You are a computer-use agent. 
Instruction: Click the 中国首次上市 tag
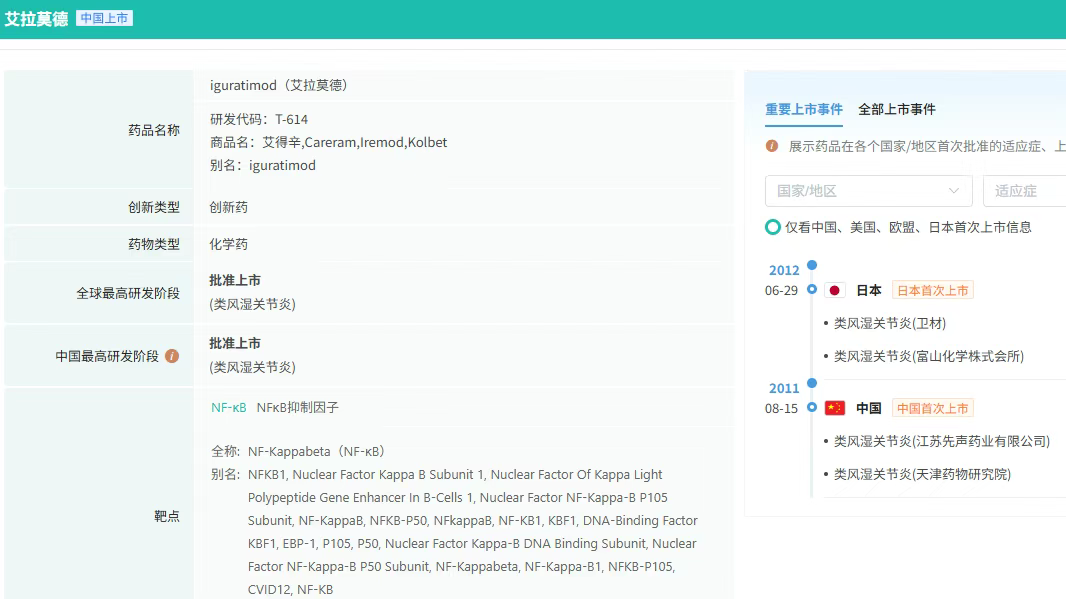[x=932, y=408]
